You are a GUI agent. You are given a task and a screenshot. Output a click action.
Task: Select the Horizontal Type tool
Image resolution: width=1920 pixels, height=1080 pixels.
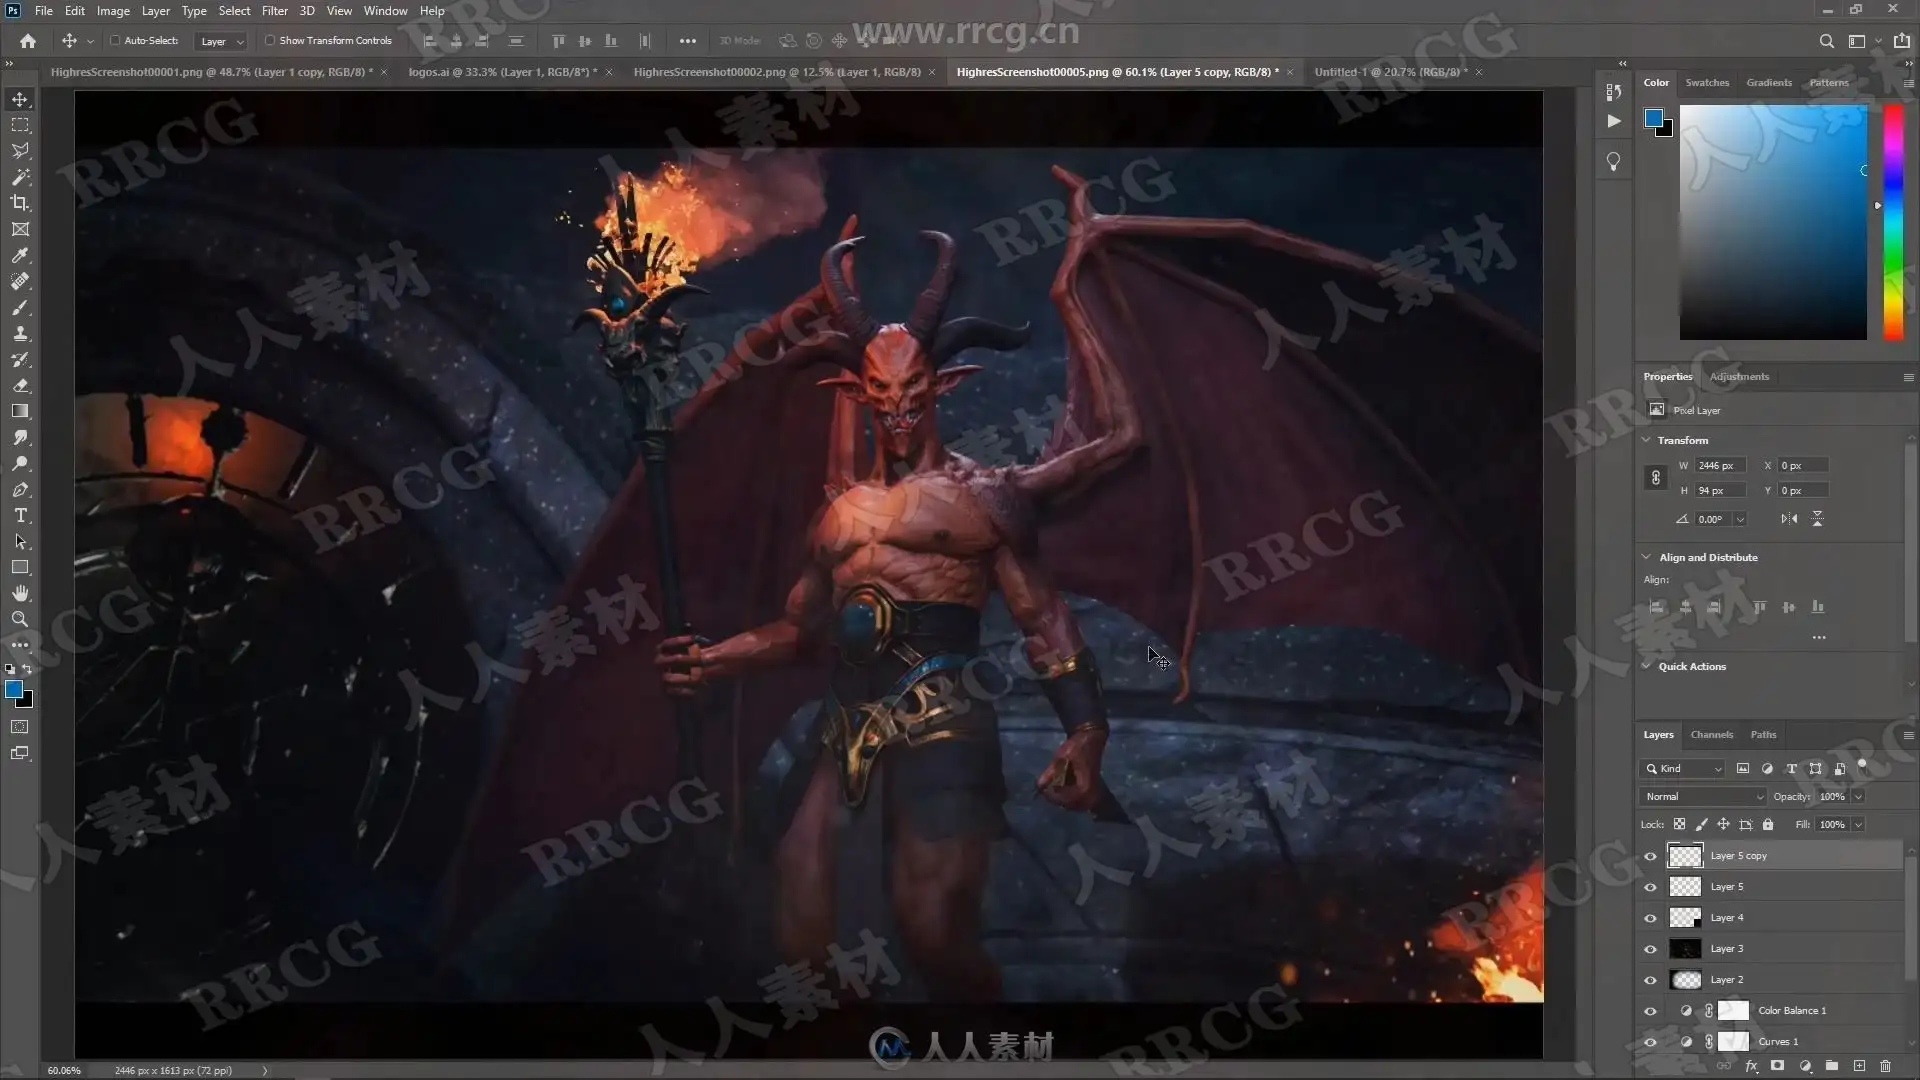click(x=20, y=515)
